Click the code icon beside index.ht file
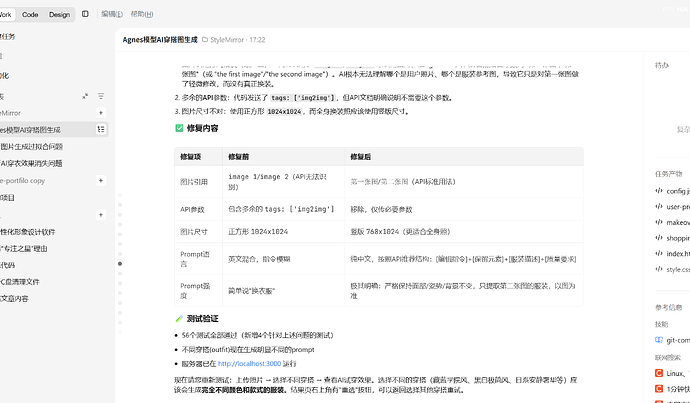This screenshot has height=403, width=690. pos(659,253)
